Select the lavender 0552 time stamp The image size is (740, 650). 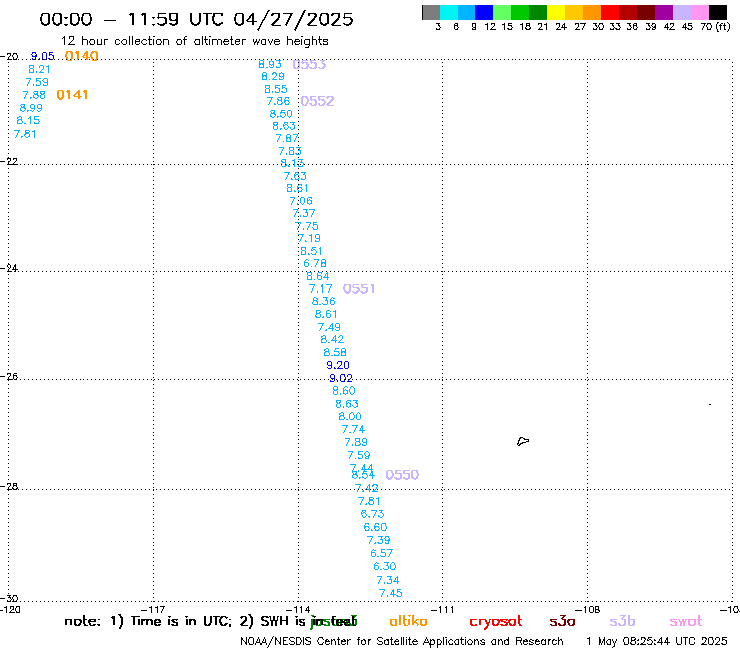pos(317,101)
